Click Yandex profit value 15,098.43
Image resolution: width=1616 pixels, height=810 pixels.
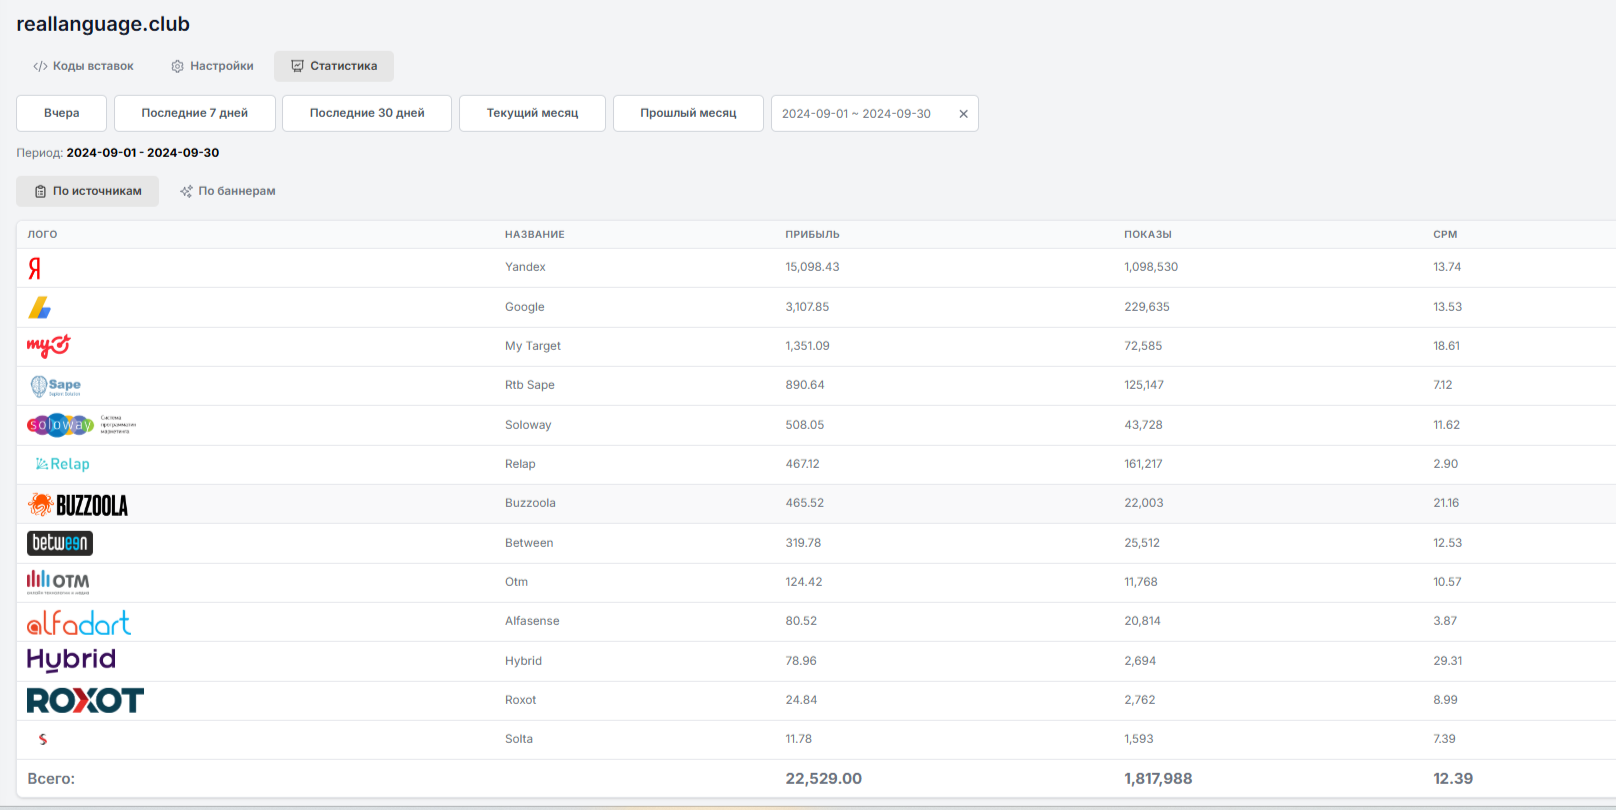click(812, 267)
